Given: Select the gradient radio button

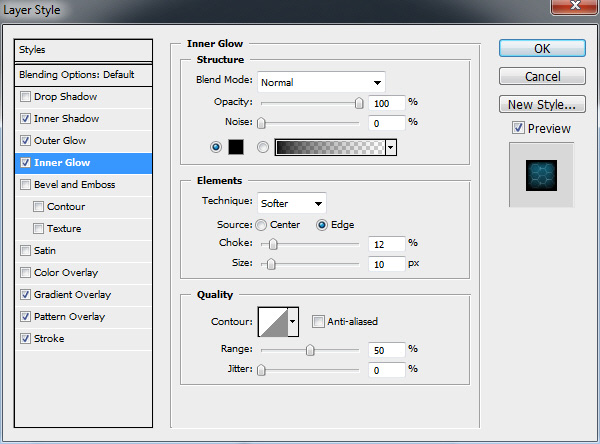Looking at the screenshot, I should click(x=263, y=147).
